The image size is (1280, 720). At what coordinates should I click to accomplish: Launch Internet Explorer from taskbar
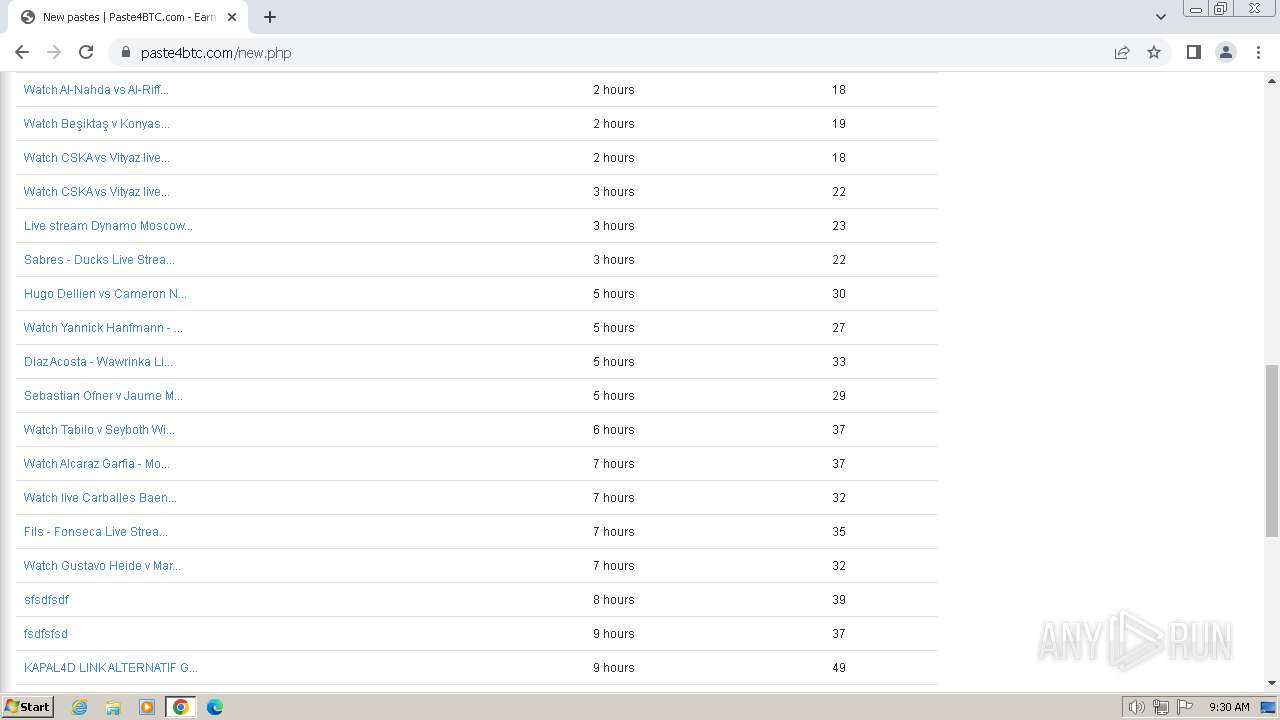[x=80, y=707]
